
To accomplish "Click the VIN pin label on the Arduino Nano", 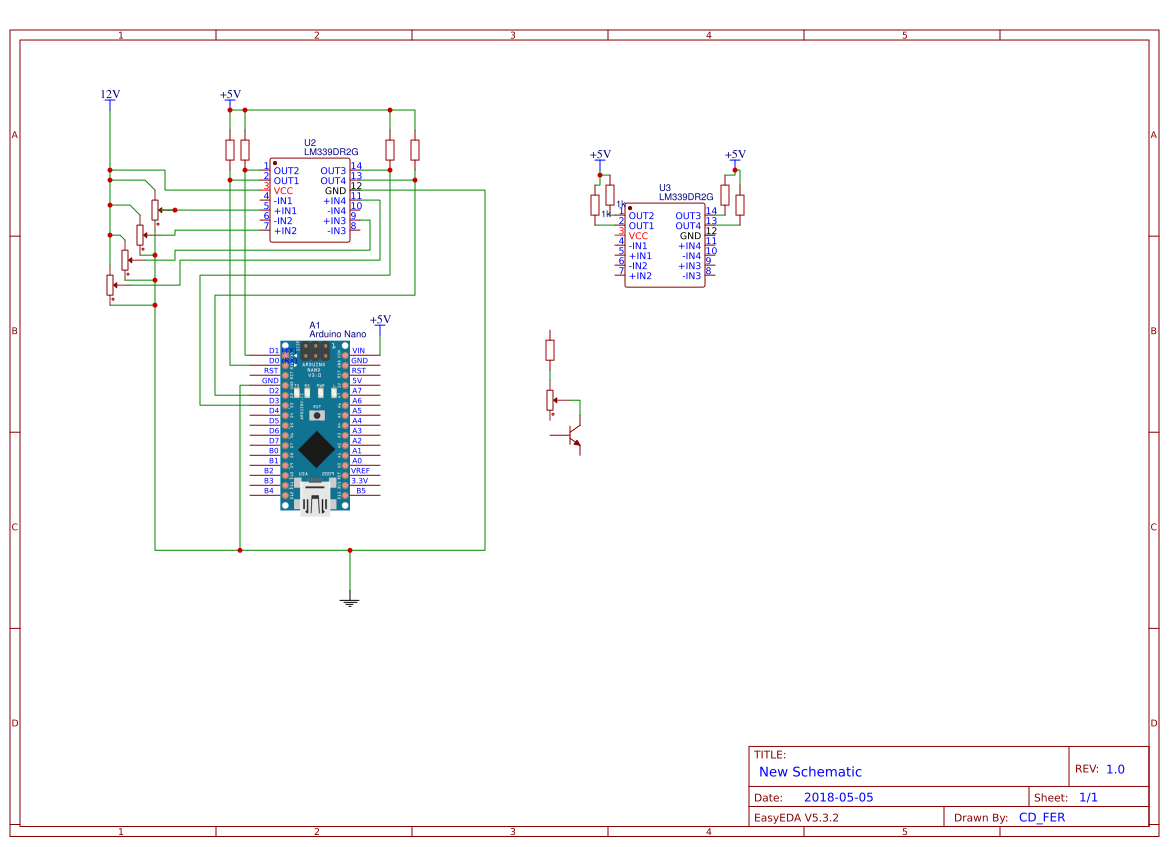I will (x=360, y=349).
